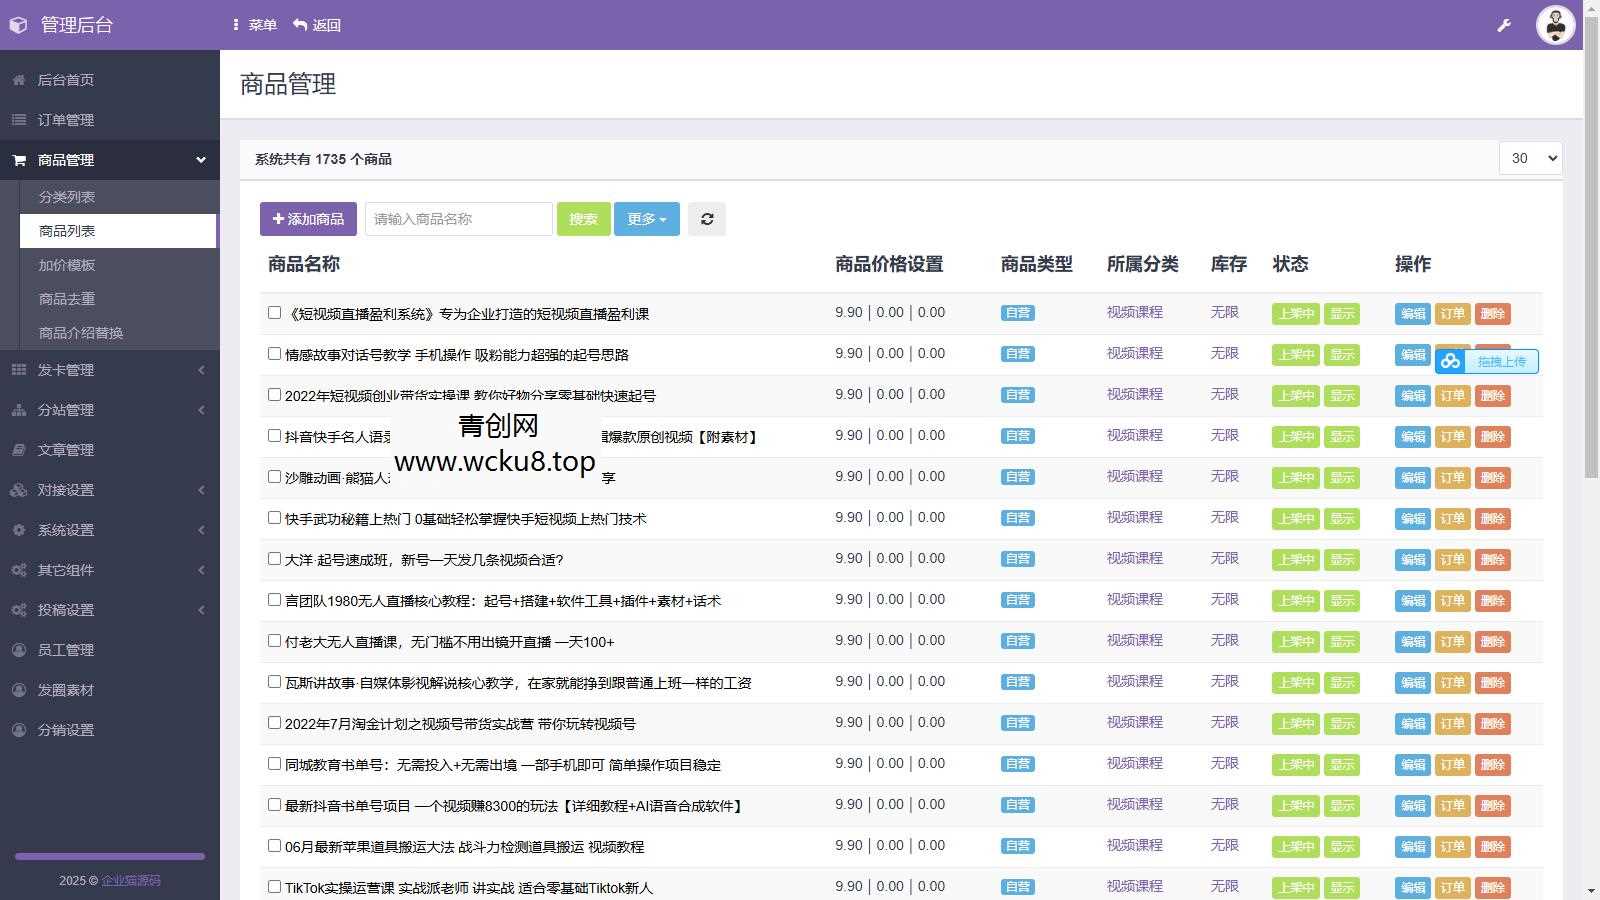
Task: Select the 文章管理 sidebar icon
Action: point(17,450)
